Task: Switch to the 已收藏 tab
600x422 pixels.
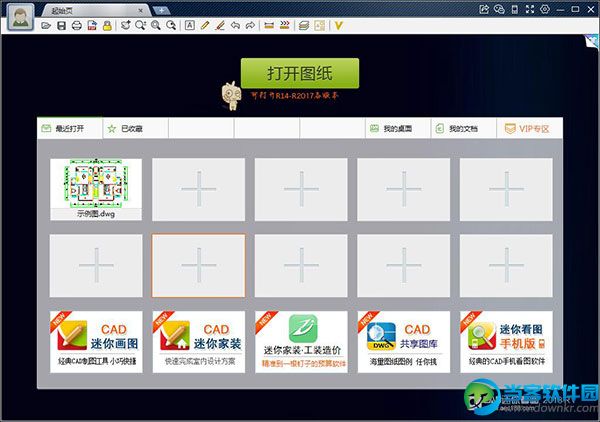Action: (135, 129)
